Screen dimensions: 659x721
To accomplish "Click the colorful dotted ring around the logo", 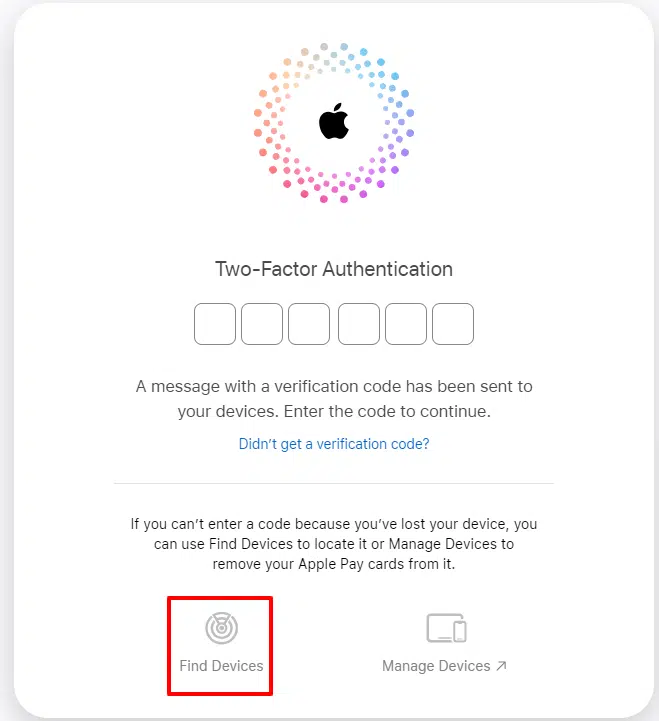I will pyautogui.click(x=334, y=123).
